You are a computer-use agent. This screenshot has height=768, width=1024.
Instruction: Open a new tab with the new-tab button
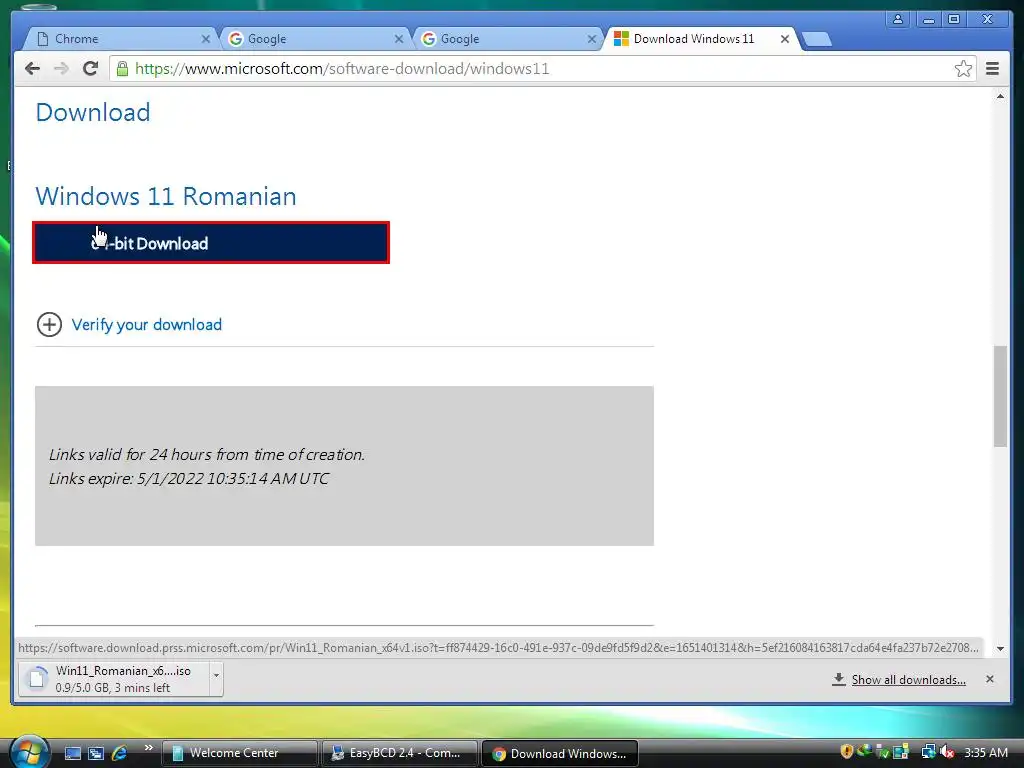(816, 40)
